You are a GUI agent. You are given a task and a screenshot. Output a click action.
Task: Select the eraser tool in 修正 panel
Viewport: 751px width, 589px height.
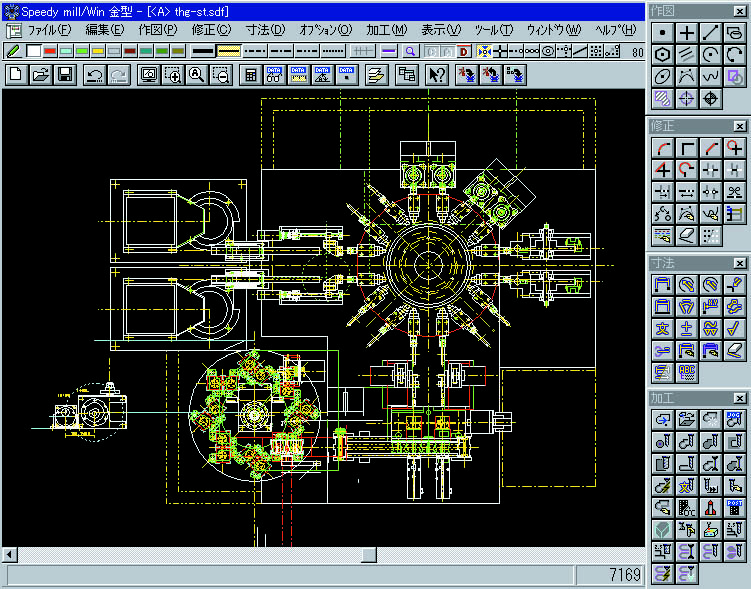(686, 235)
